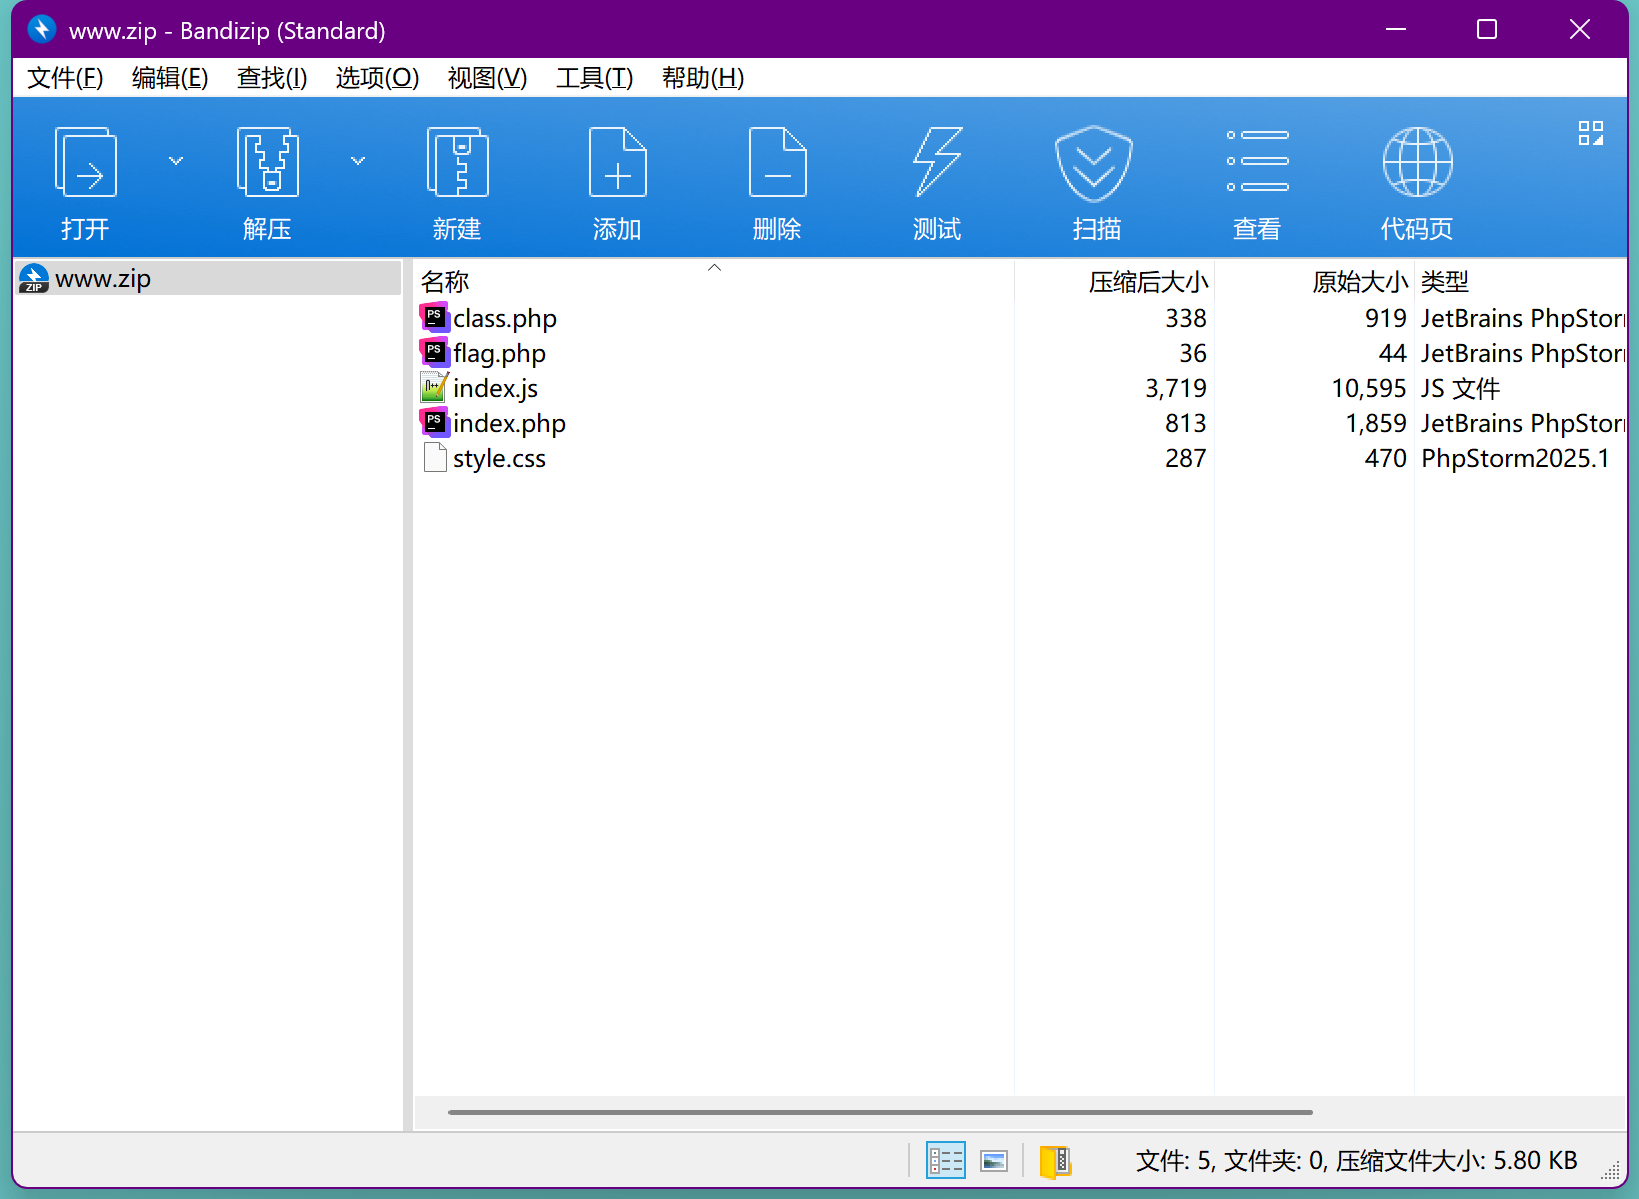Open the File (文件) menu
This screenshot has height=1199, width=1639.
(65, 78)
